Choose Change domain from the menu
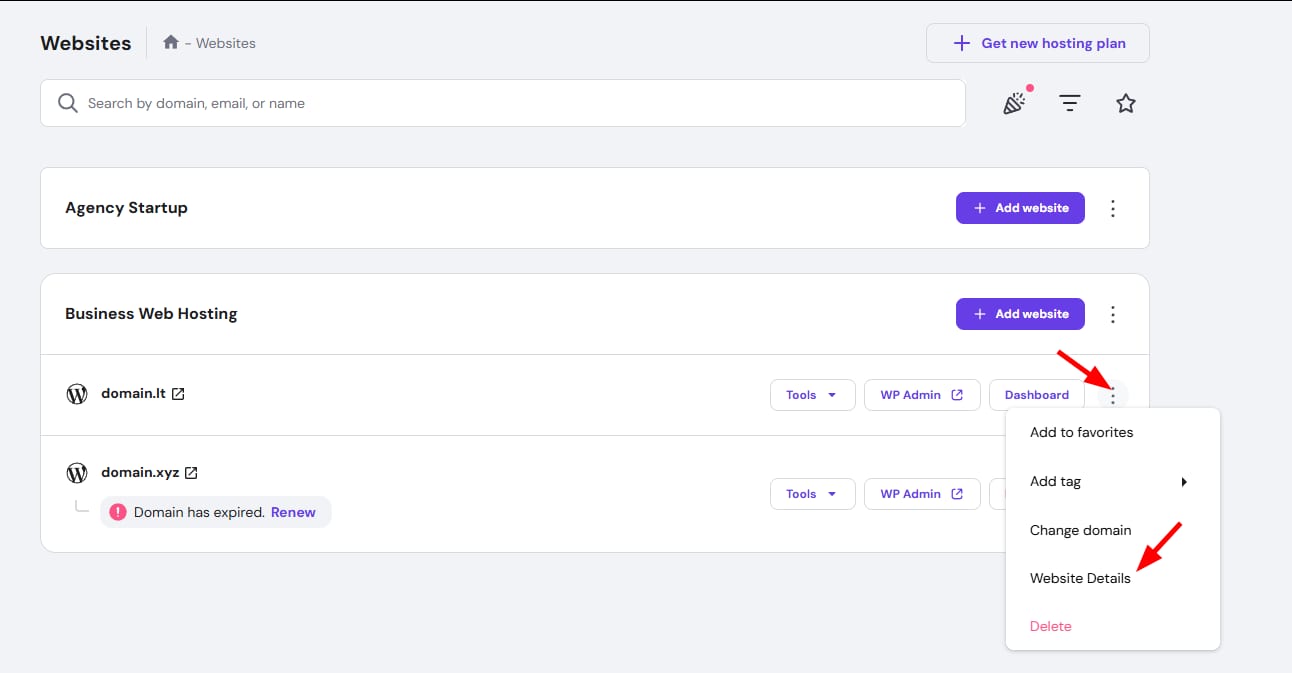This screenshot has height=673, width=1292. [1080, 530]
